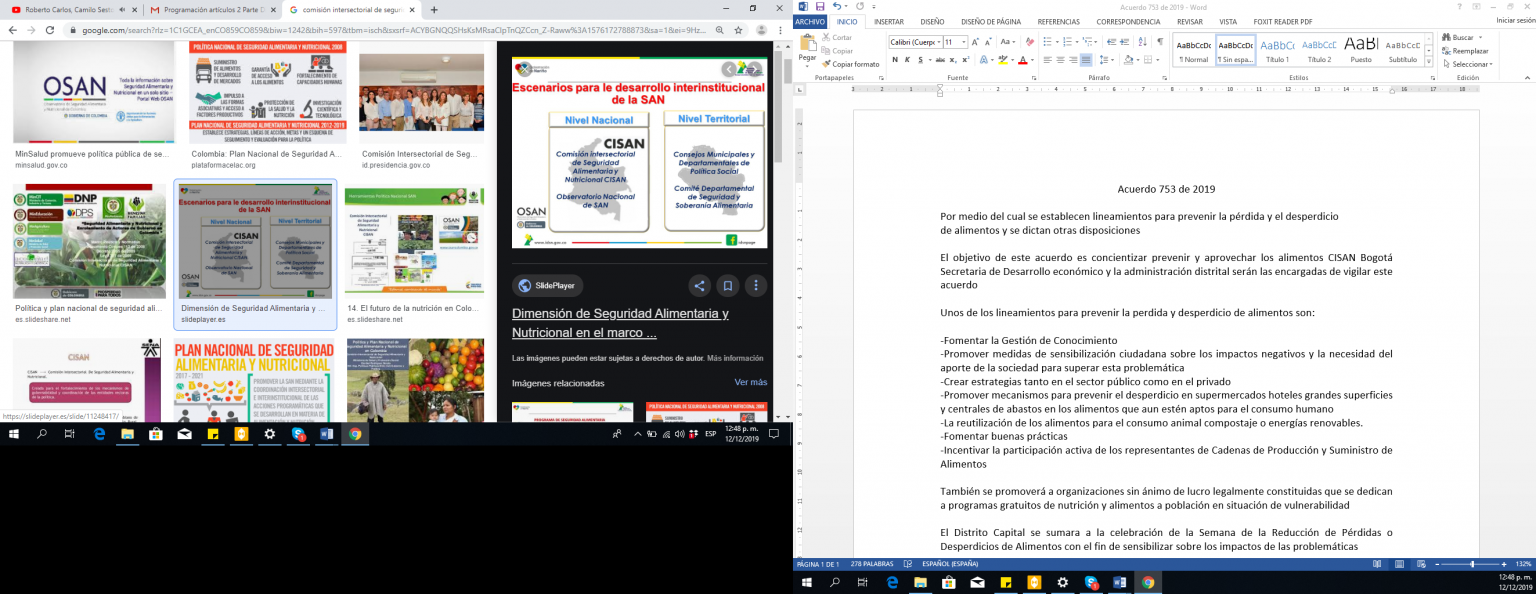Toggle show paragraph marks (¶) button
Image resolution: width=1536 pixels, height=594 pixels.
[x=1160, y=42]
